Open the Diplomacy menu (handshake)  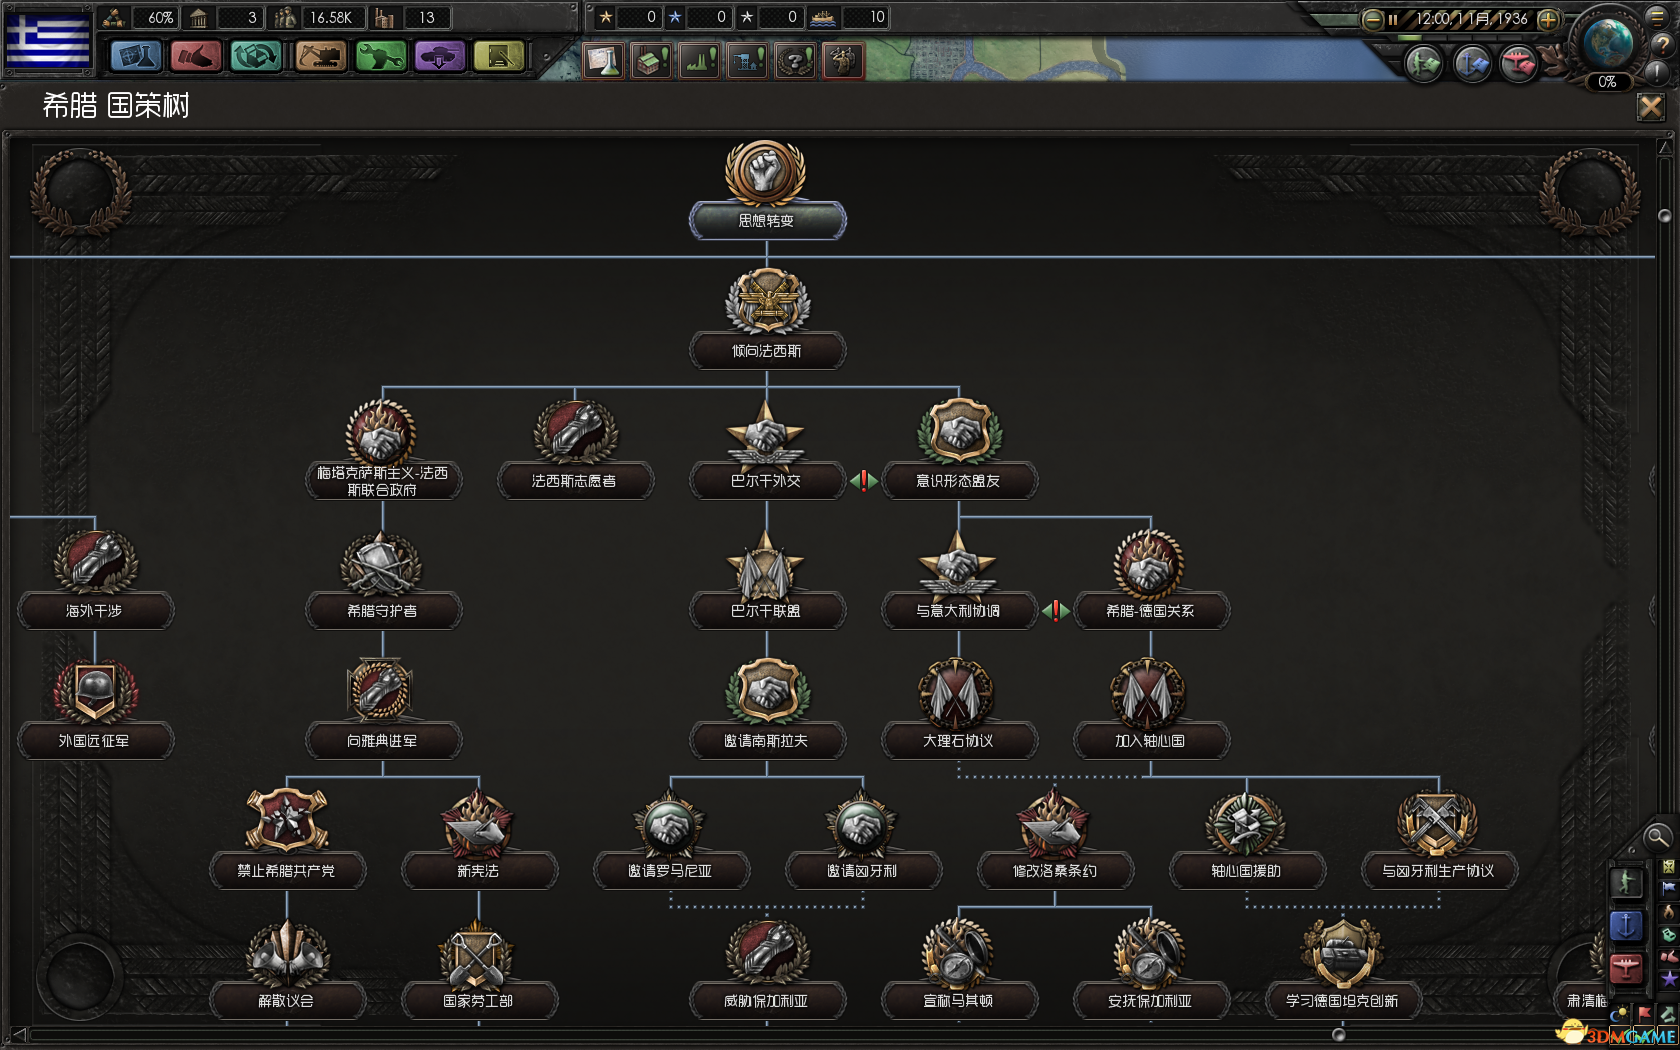pos(195,57)
